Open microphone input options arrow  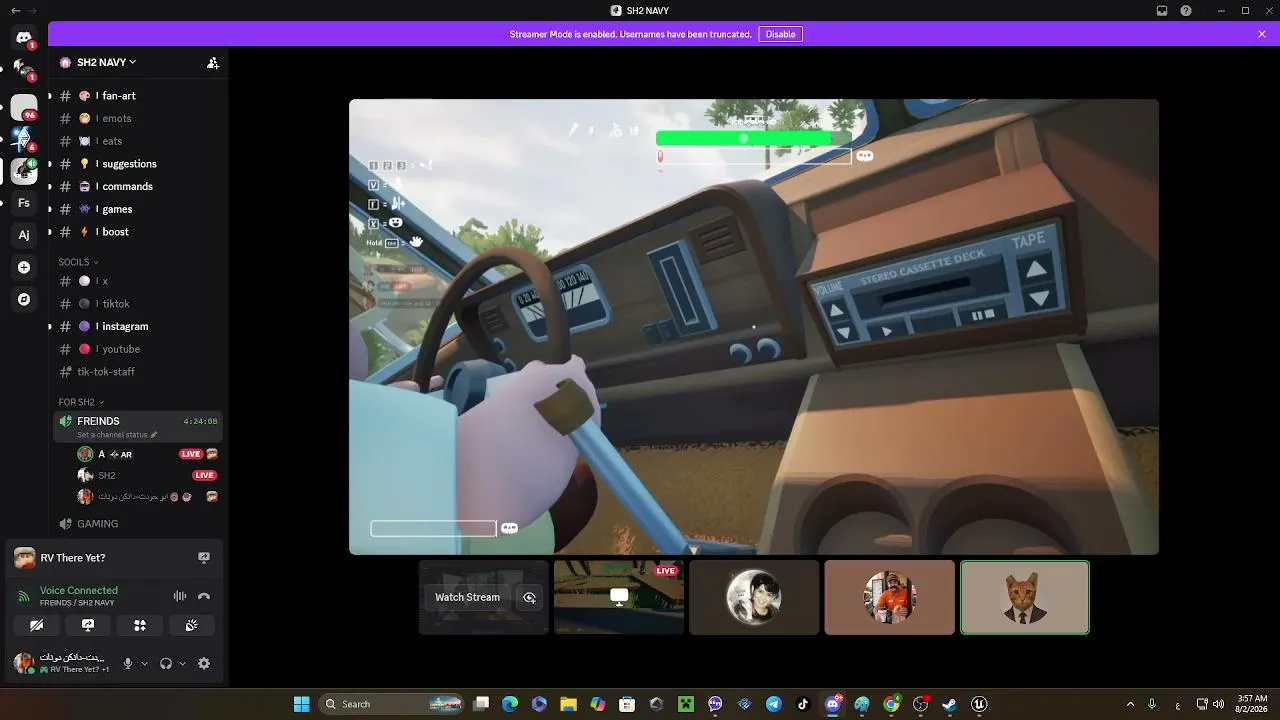[144, 663]
